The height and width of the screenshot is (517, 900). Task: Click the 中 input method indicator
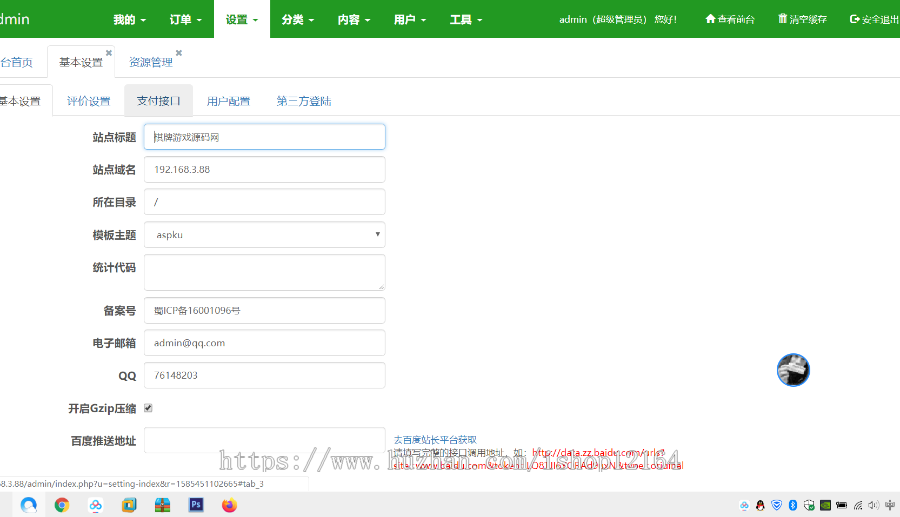coord(890,506)
